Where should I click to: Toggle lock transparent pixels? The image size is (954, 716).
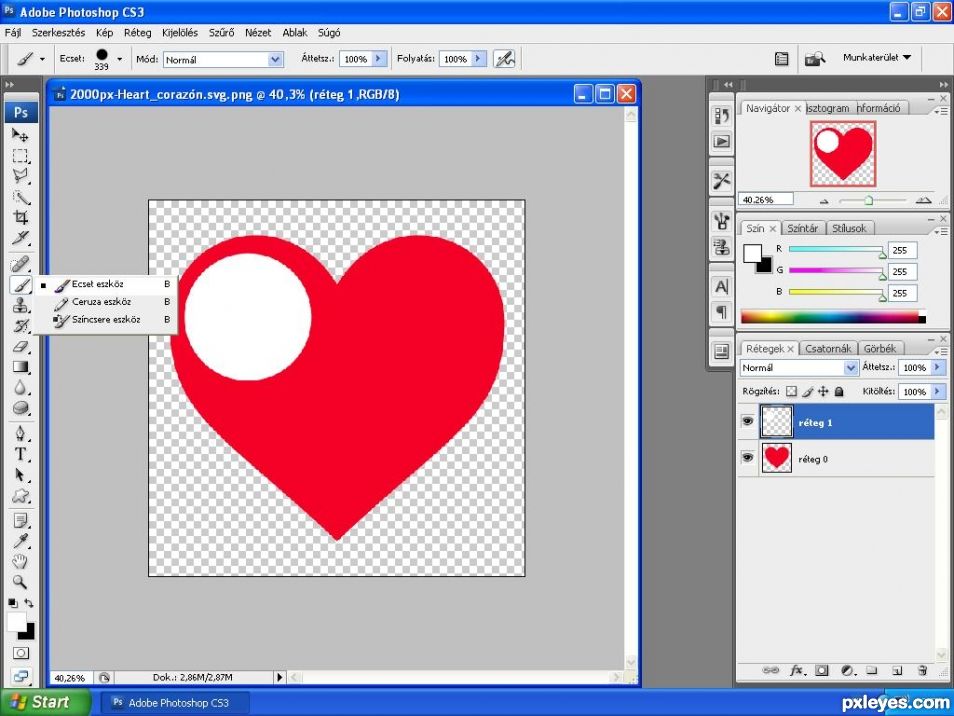pos(791,391)
